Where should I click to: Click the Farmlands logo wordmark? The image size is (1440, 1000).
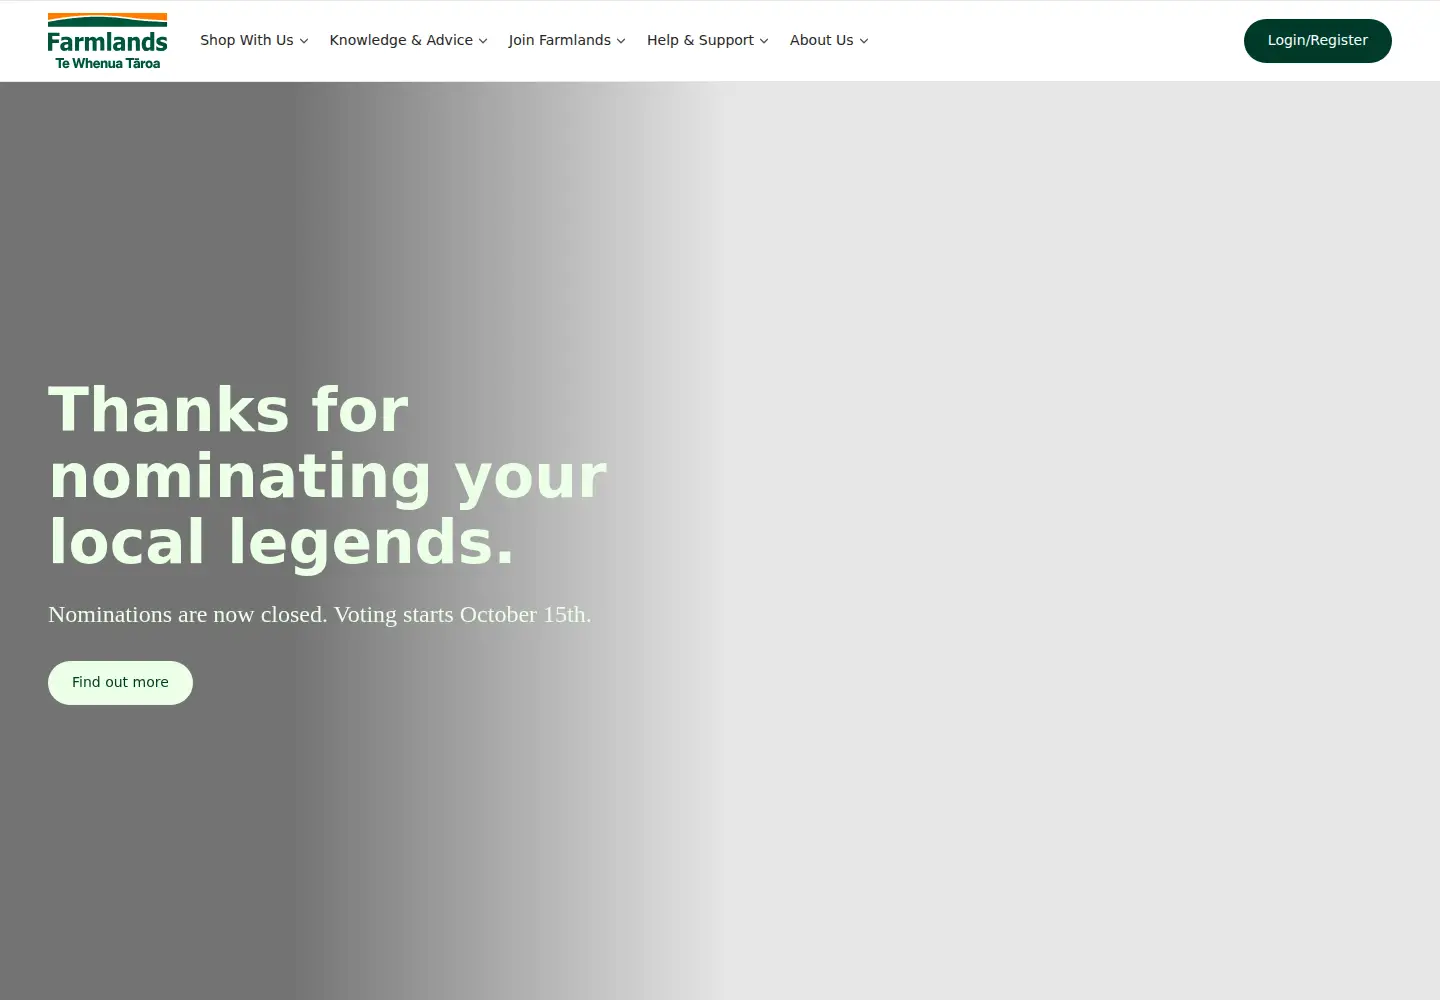107,42
